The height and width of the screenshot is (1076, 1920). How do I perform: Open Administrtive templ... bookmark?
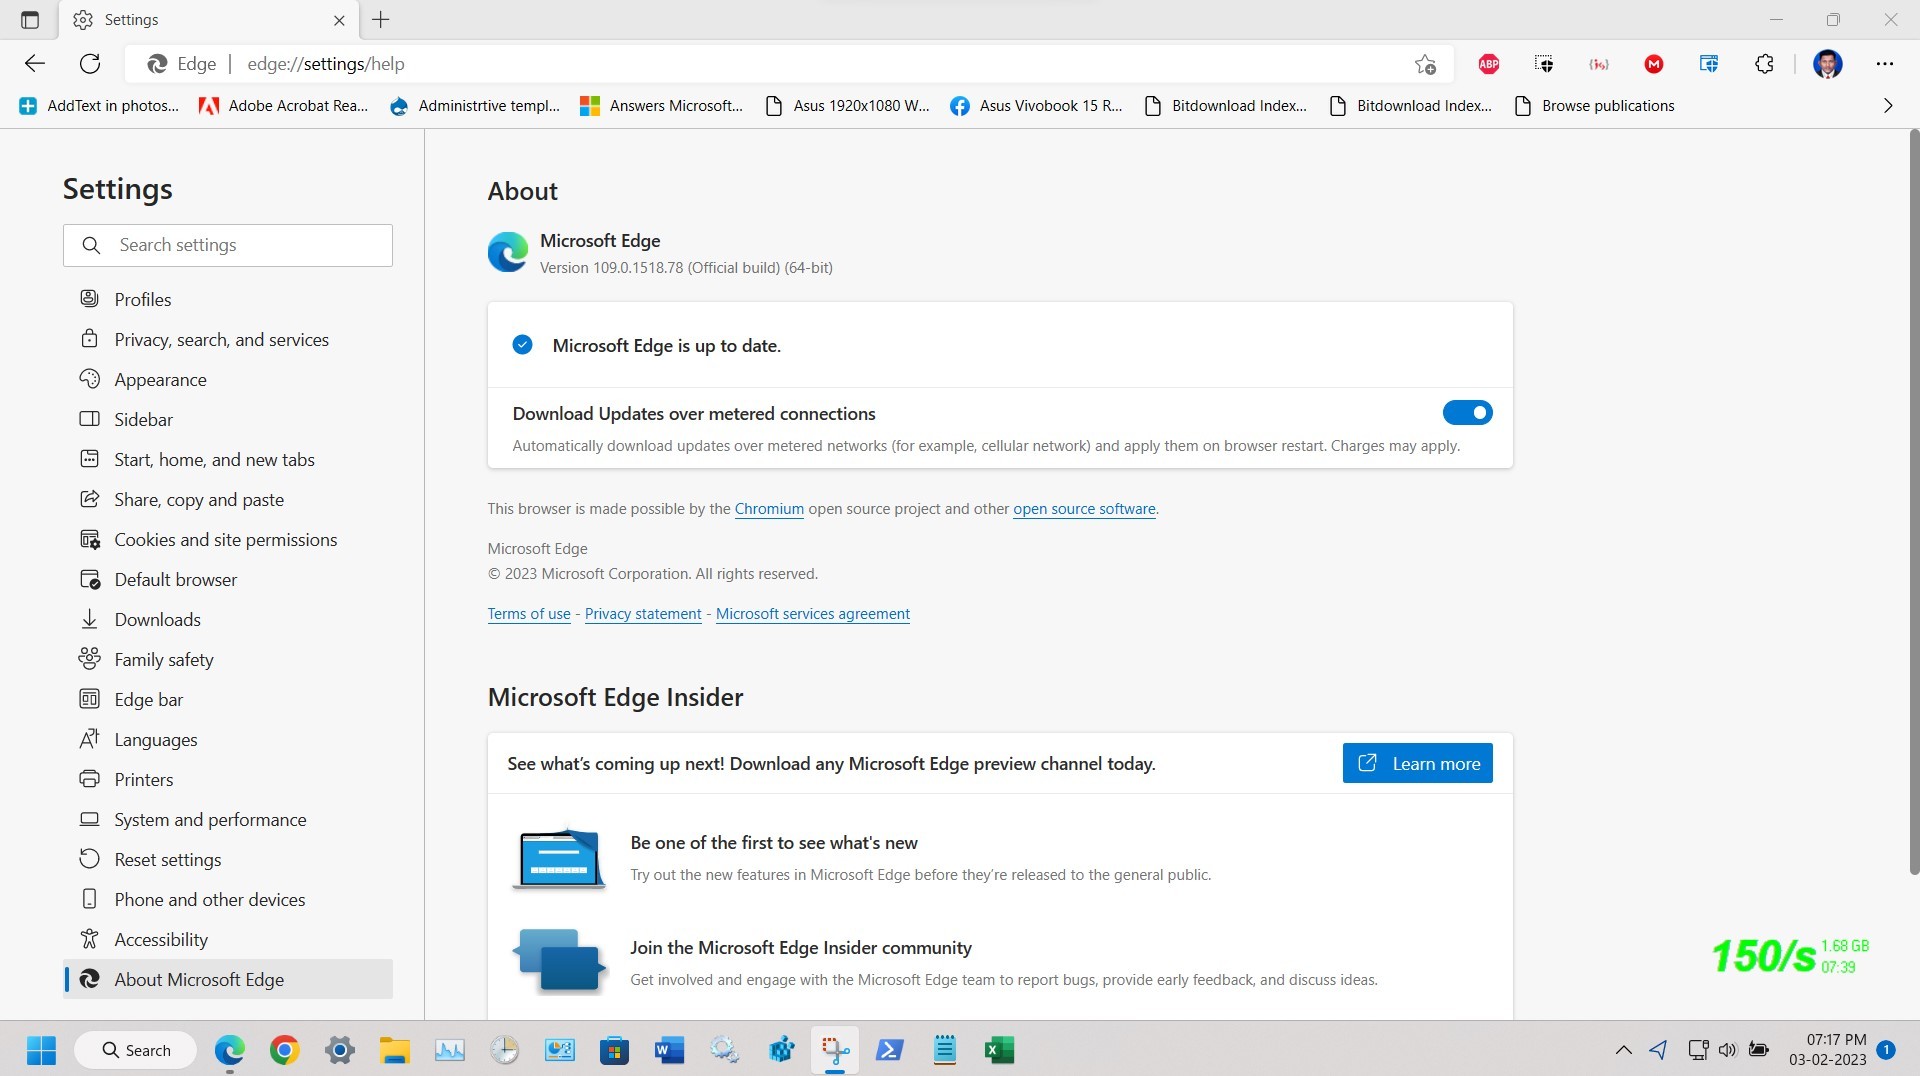click(x=475, y=106)
